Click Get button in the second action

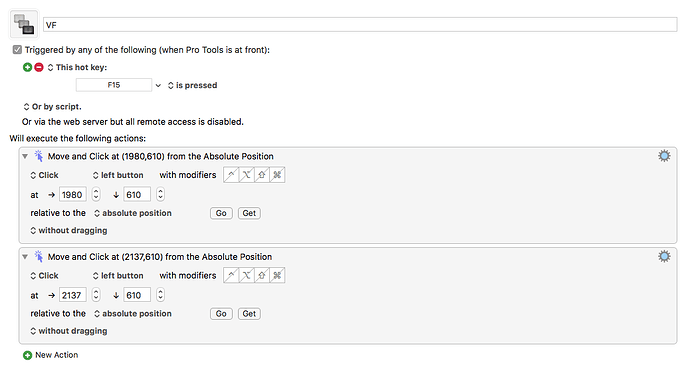(x=249, y=314)
